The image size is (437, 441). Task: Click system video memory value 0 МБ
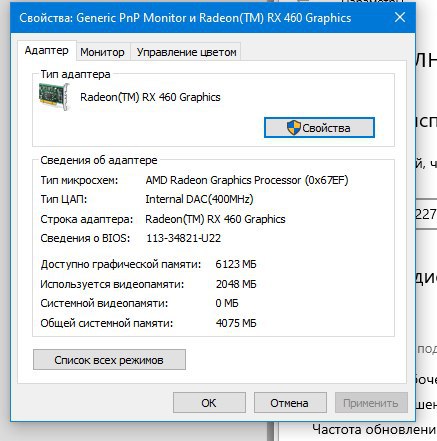point(227,303)
